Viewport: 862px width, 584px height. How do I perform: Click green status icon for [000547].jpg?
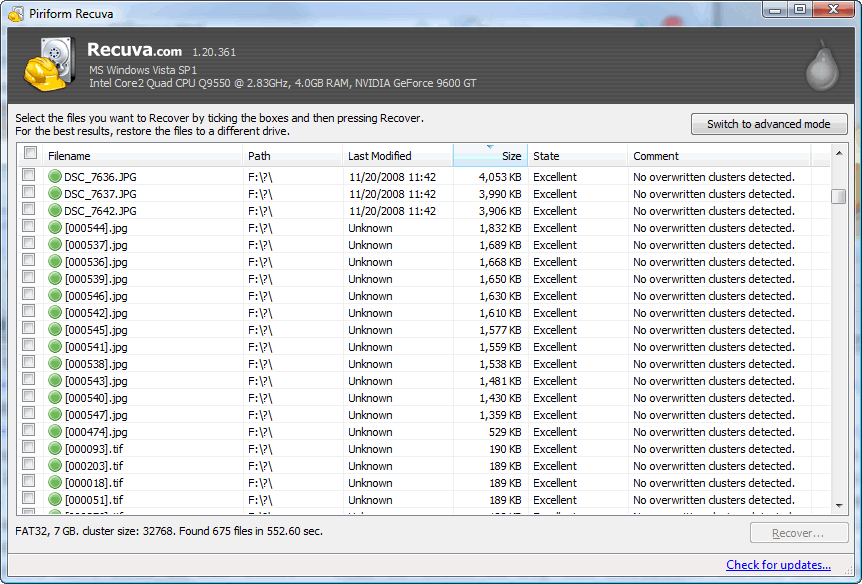click(x=54, y=415)
